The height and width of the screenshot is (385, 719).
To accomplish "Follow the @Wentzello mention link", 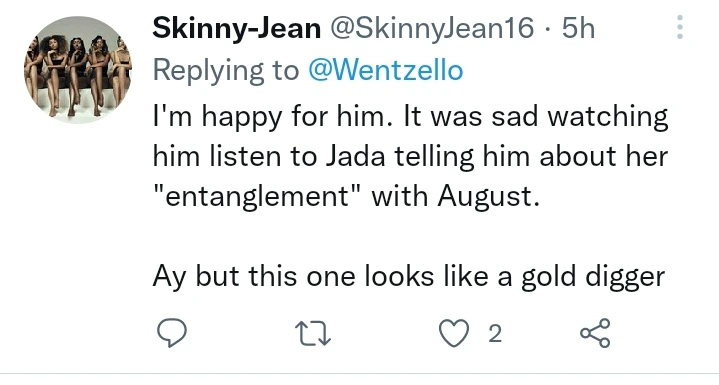I will click(385, 71).
